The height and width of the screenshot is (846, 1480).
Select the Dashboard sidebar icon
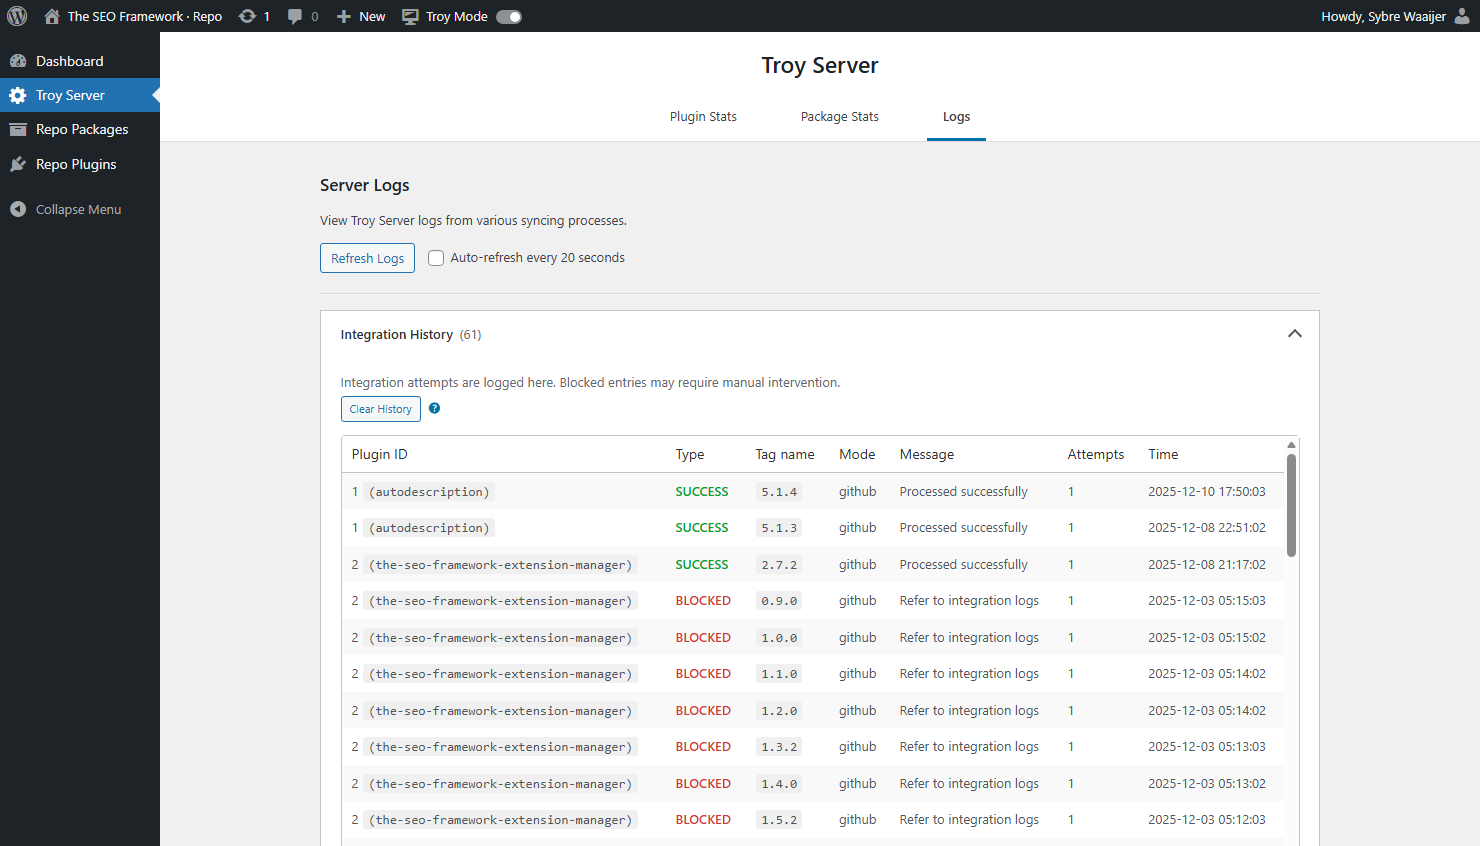(21, 60)
